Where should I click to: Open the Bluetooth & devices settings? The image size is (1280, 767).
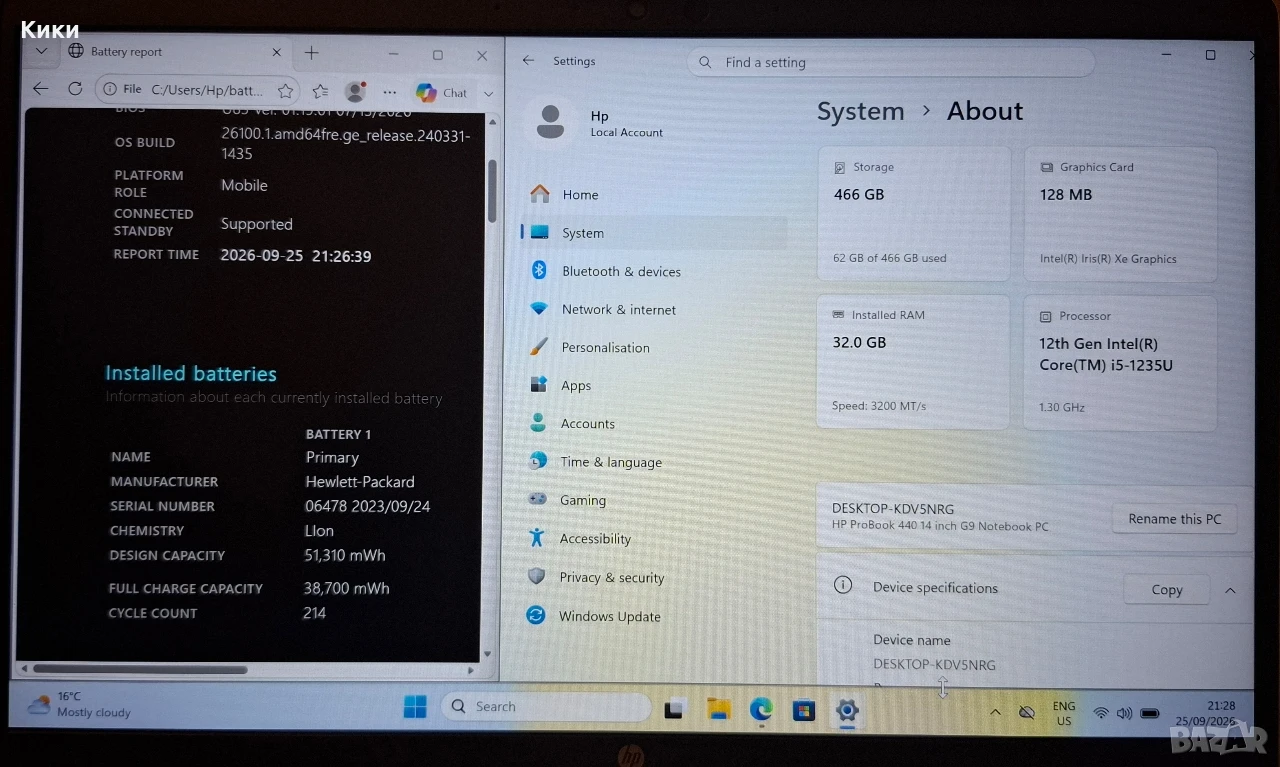[x=606, y=271]
